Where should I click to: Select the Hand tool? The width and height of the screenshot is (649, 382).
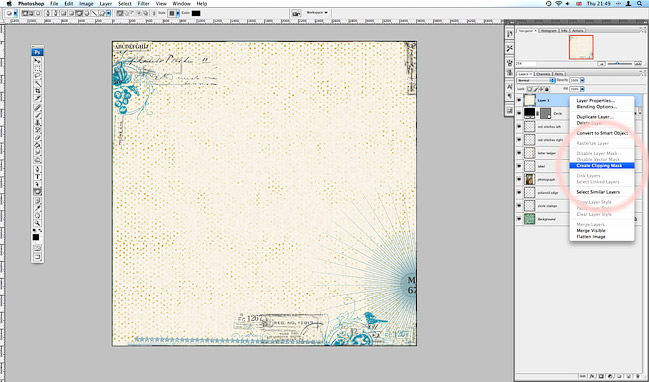click(37, 216)
